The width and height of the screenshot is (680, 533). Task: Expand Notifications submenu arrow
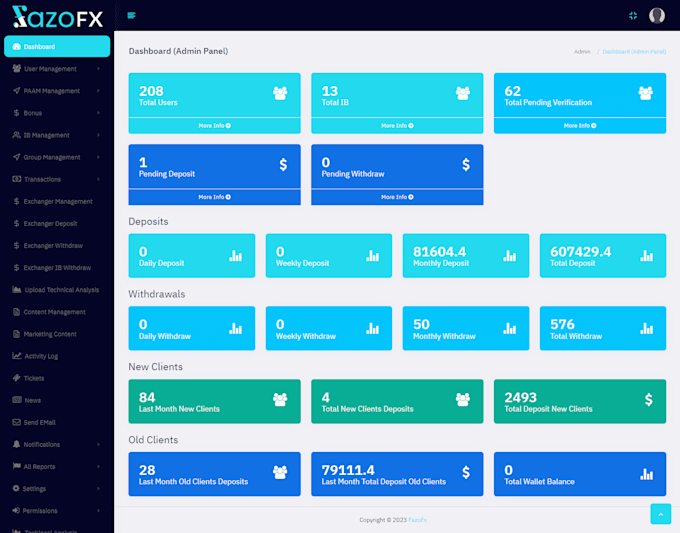click(98, 444)
